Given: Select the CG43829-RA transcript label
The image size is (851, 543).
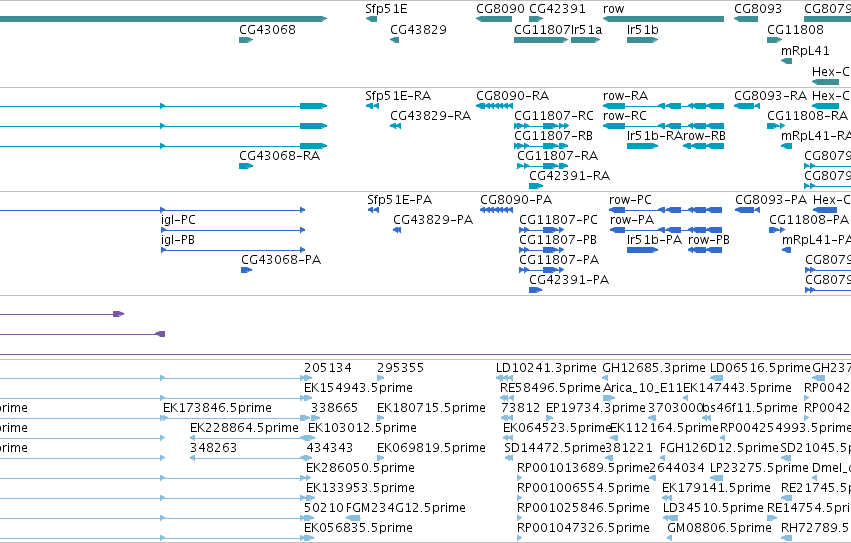Looking at the screenshot, I should [x=430, y=116].
